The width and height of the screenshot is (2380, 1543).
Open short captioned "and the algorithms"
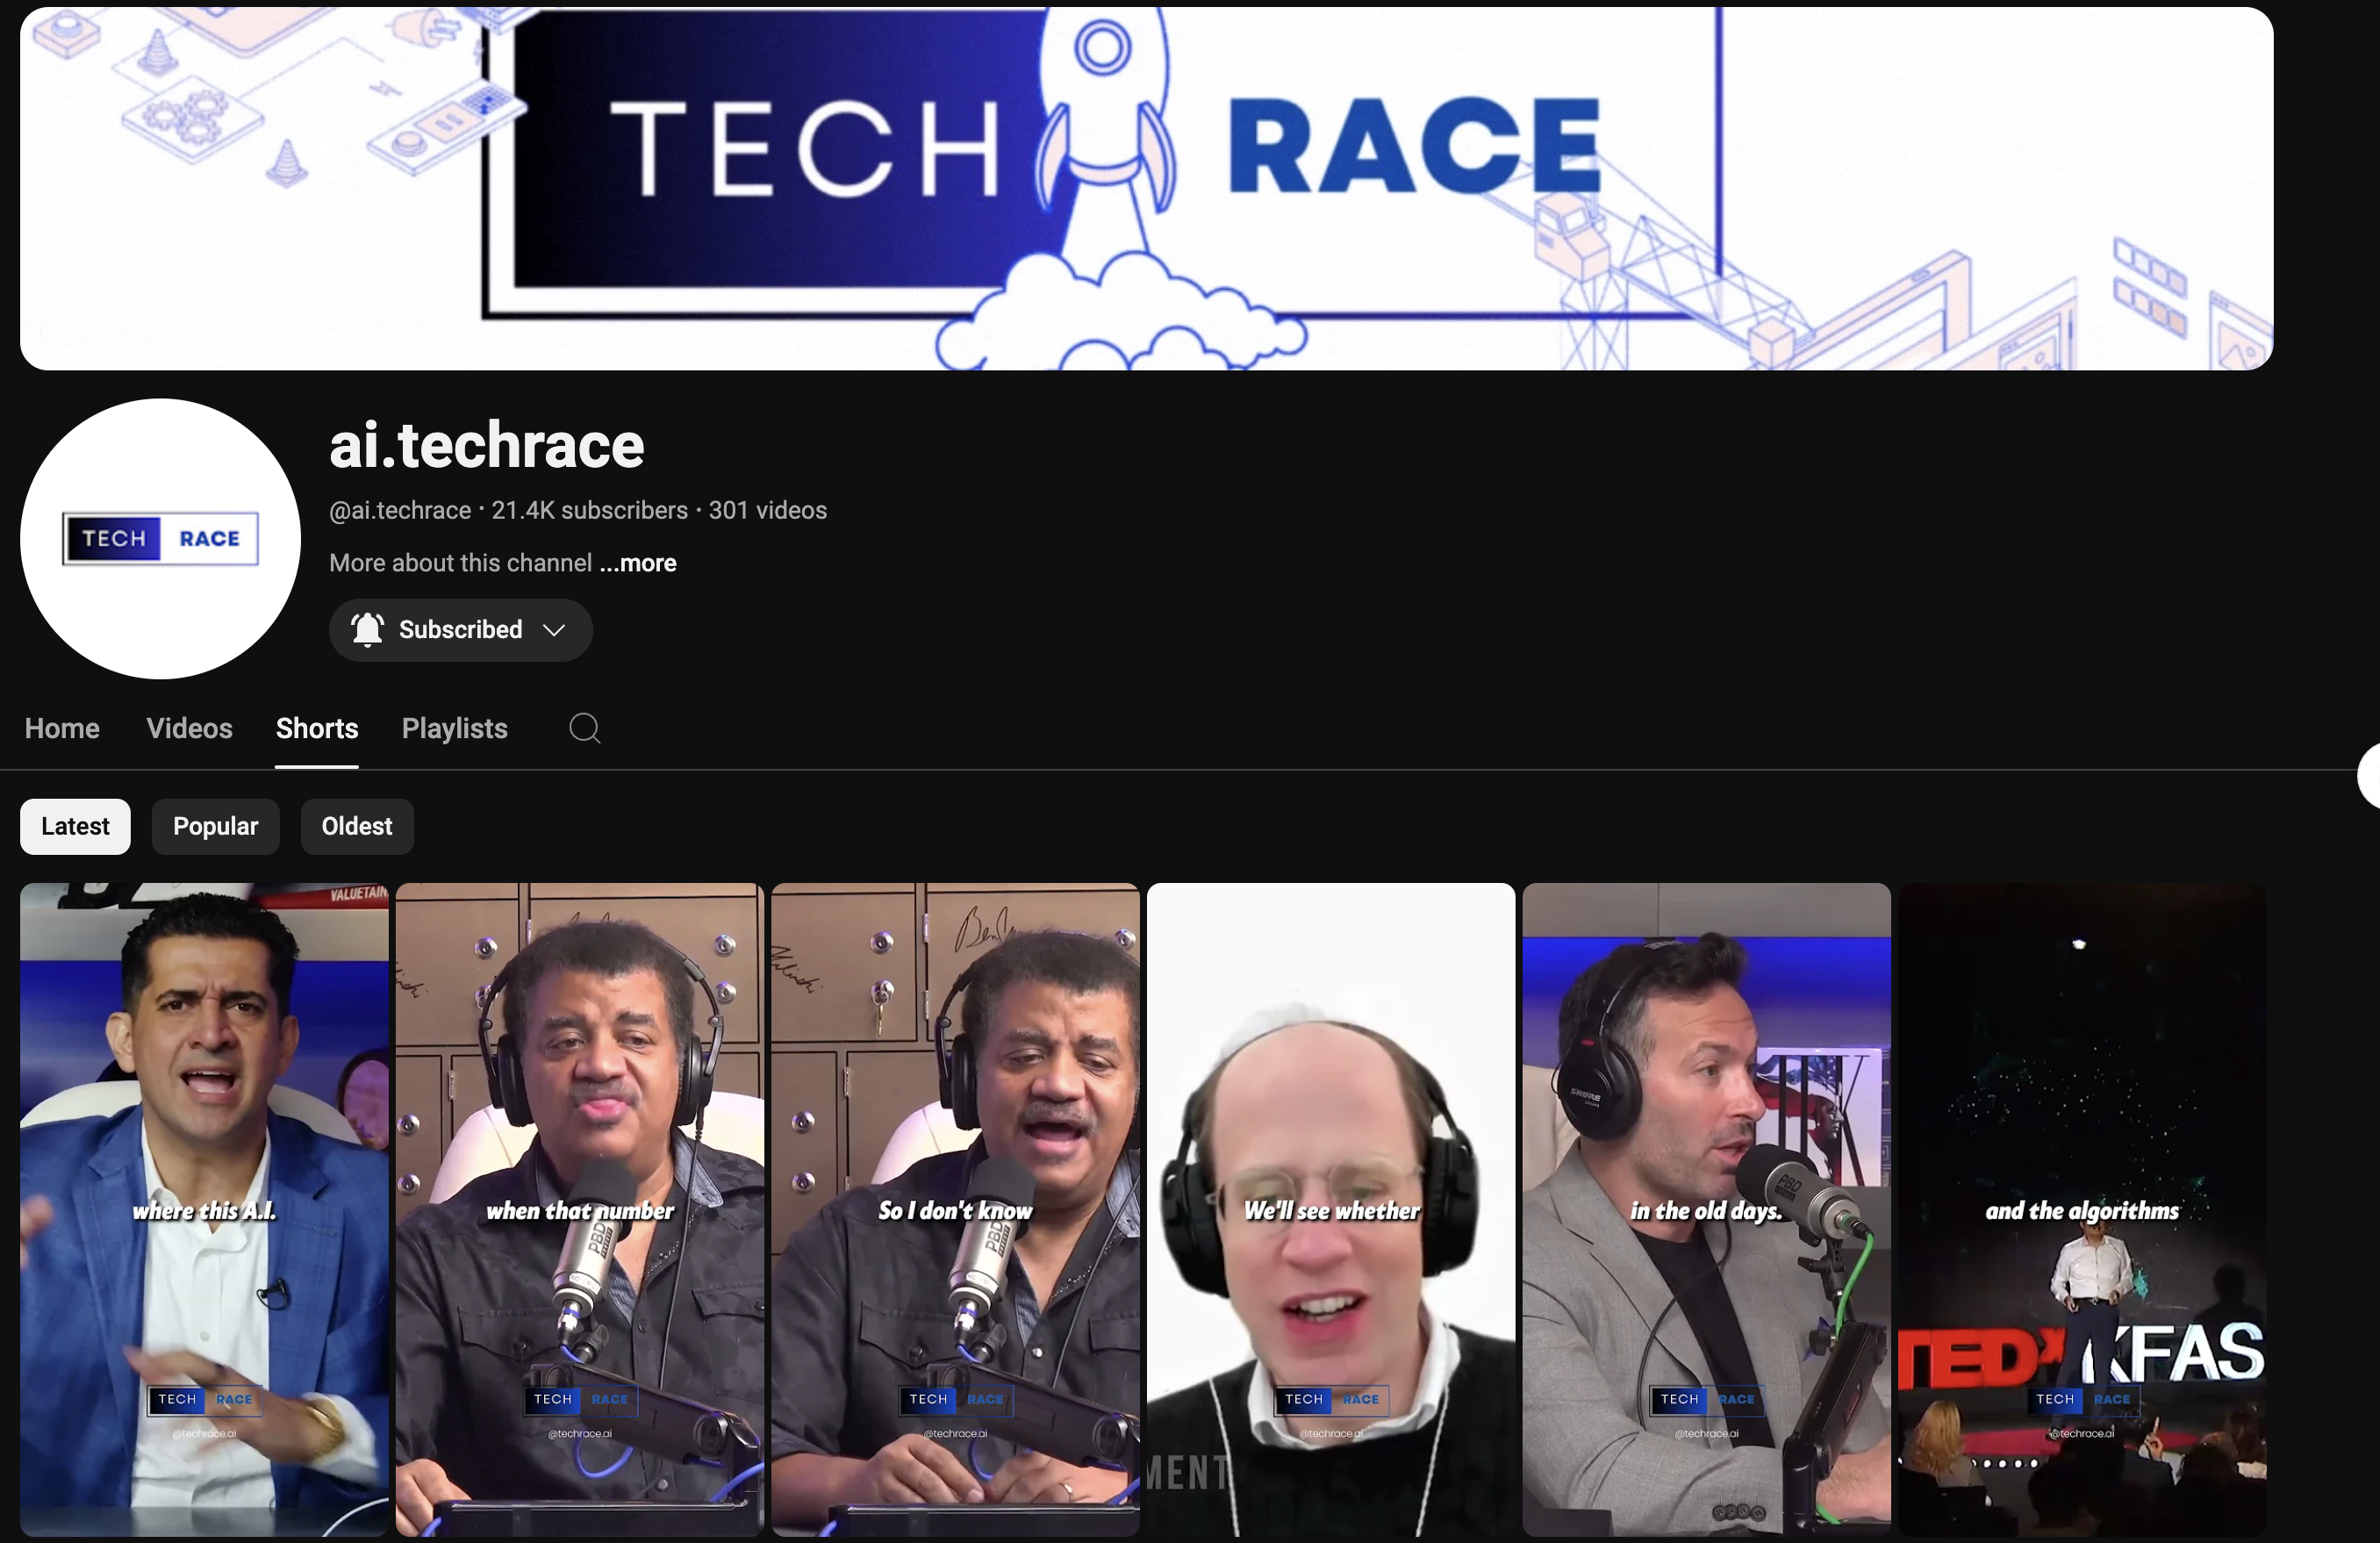pos(2083,1210)
